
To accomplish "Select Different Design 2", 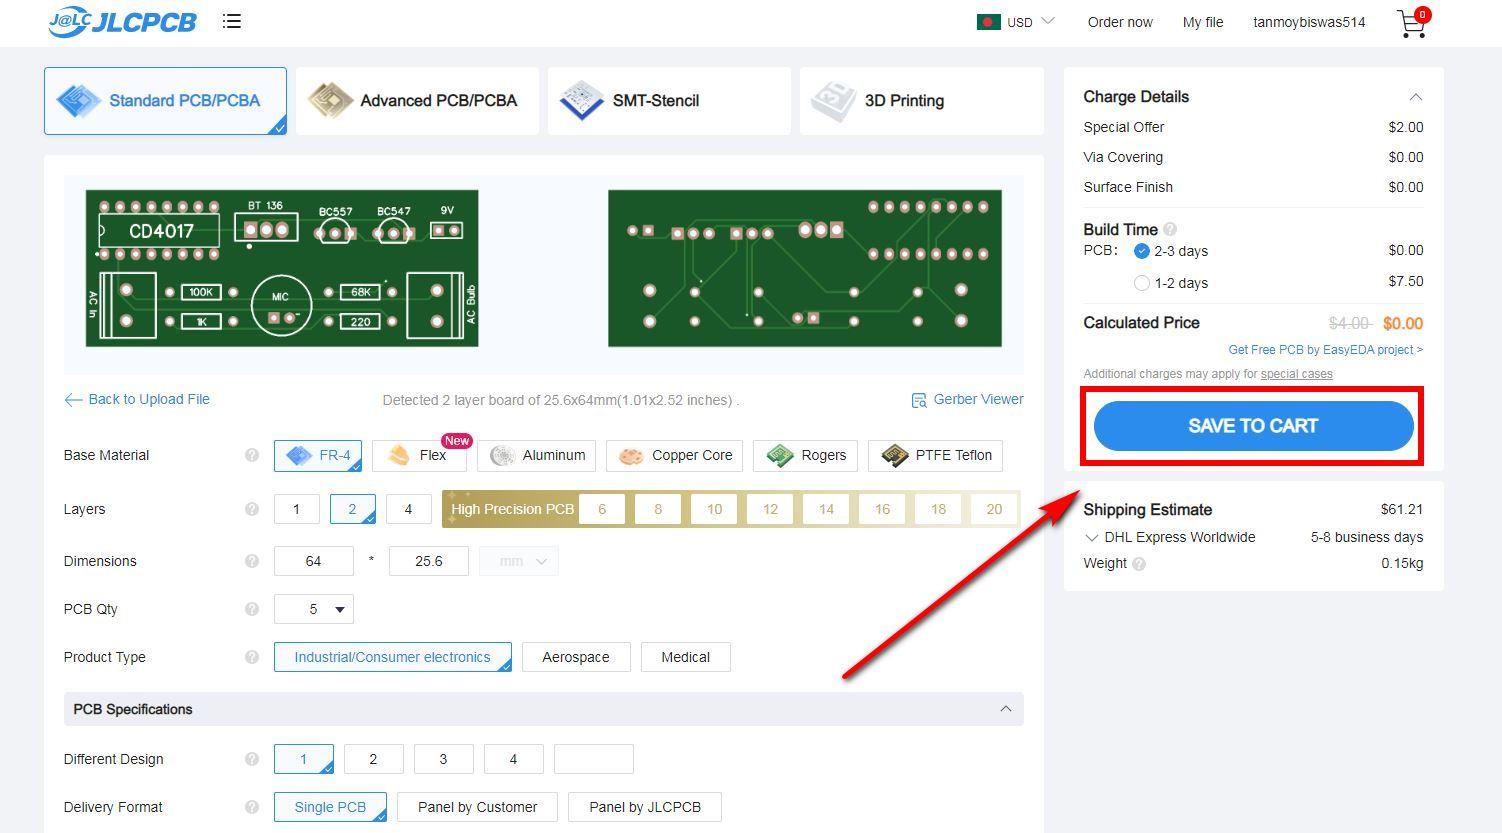I will click(373, 759).
